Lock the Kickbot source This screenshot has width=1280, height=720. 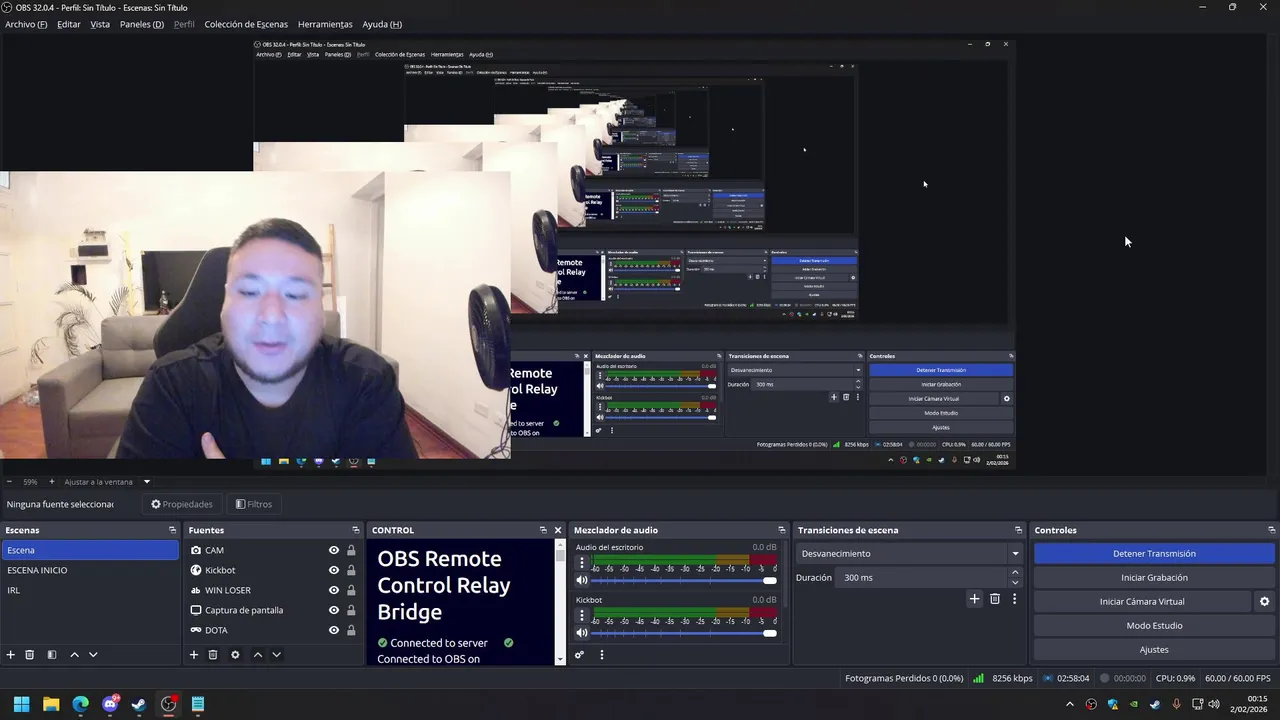[351, 570]
